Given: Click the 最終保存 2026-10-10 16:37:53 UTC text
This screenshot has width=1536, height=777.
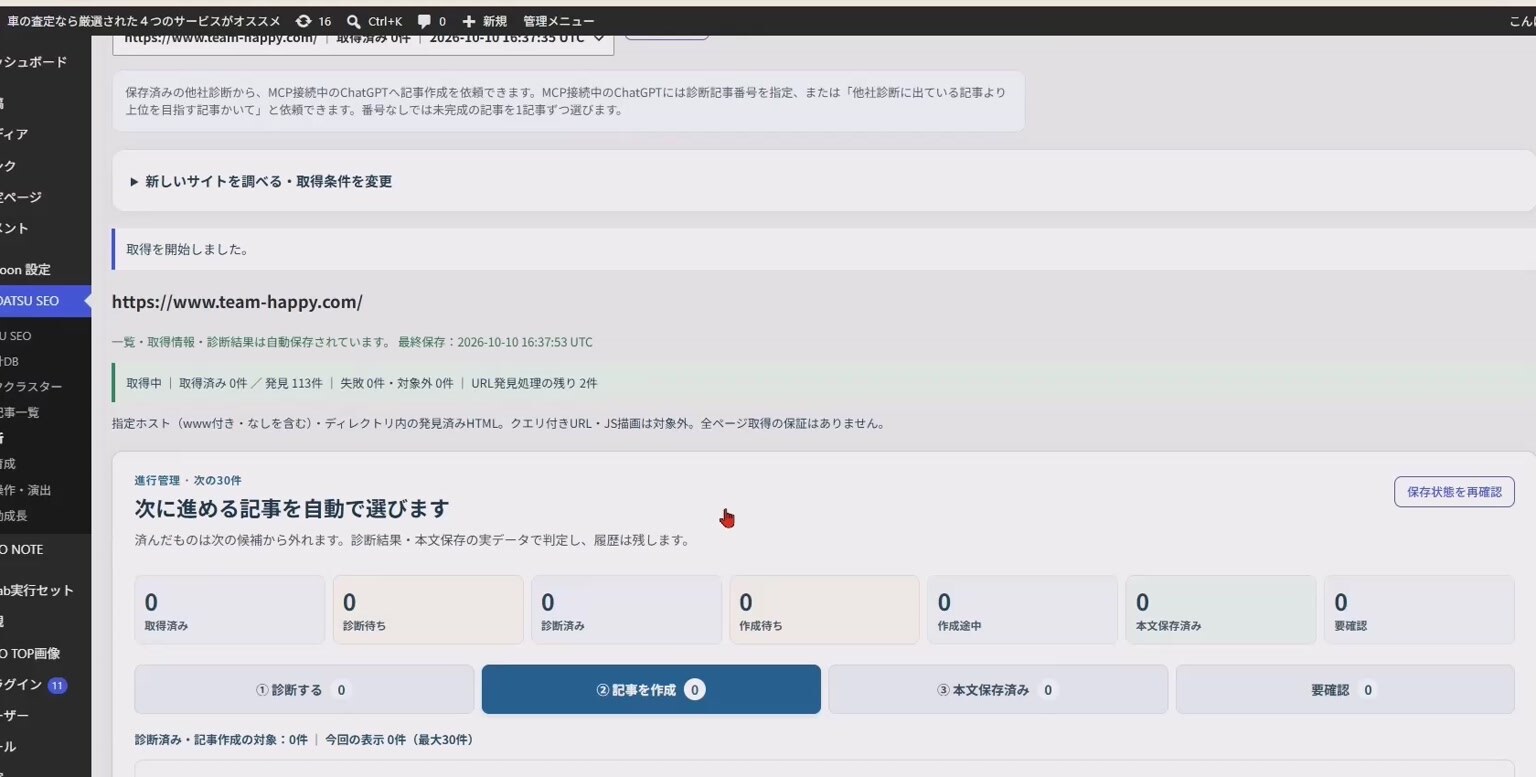Looking at the screenshot, I should pyautogui.click(x=495, y=342).
